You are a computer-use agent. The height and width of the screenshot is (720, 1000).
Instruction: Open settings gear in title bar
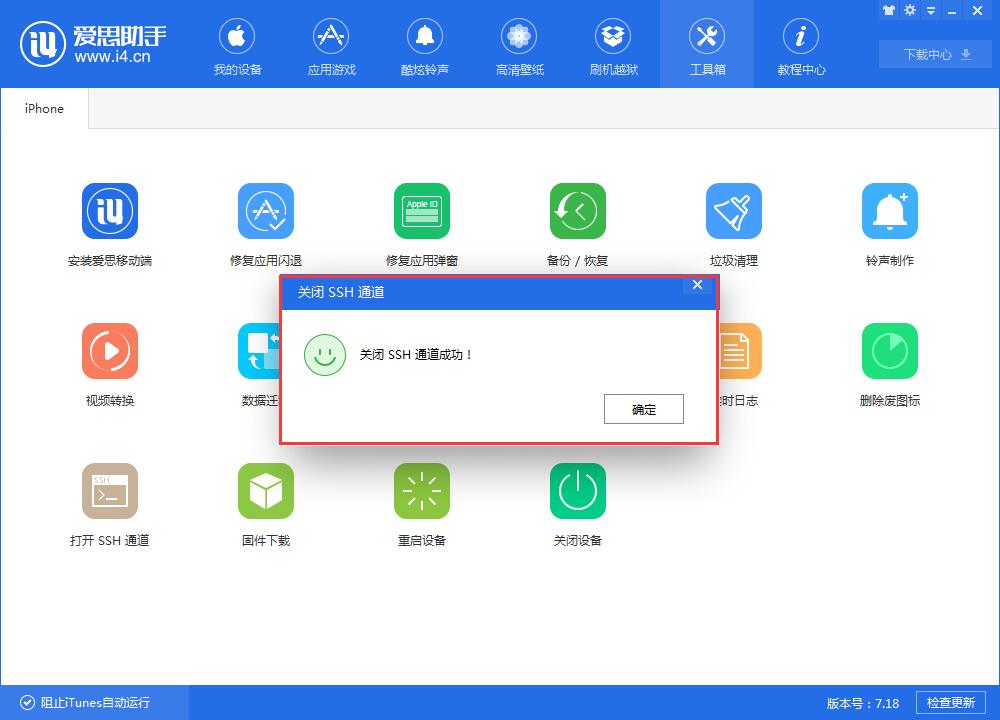point(910,10)
